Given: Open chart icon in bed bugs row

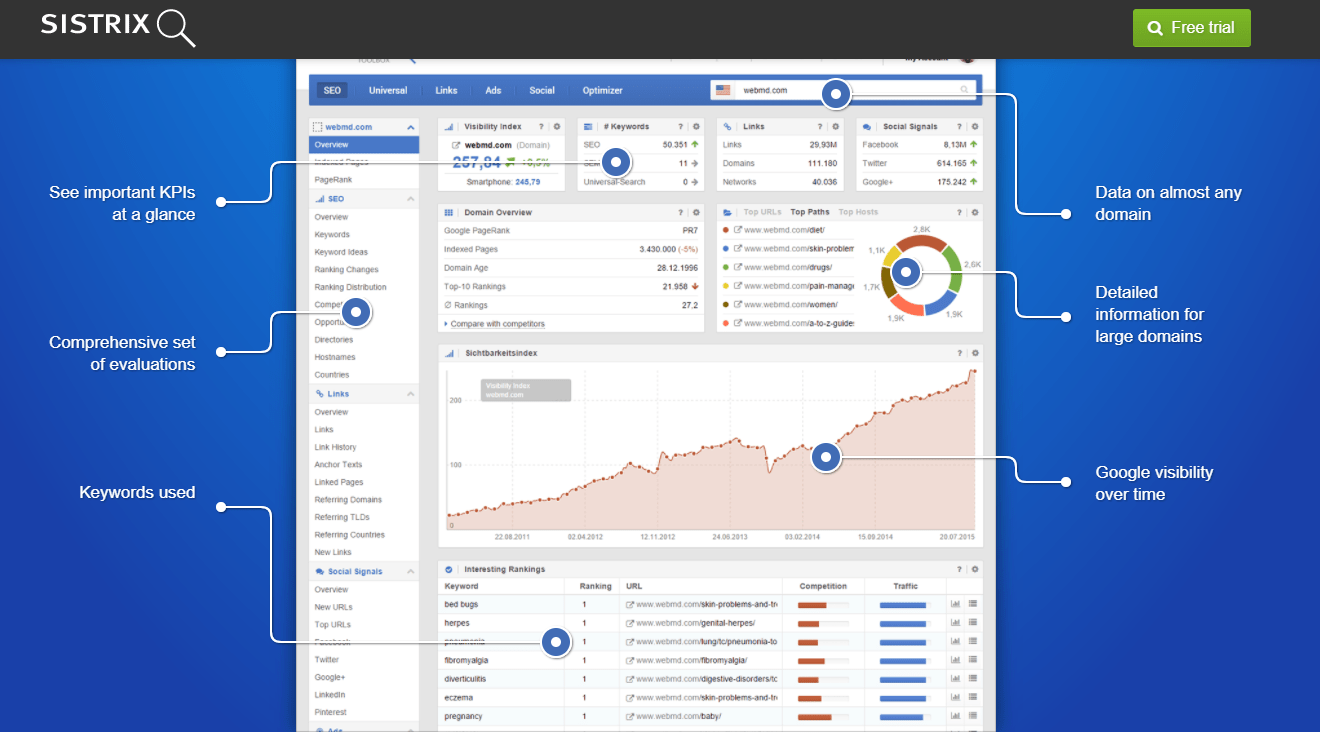Looking at the screenshot, I should (x=955, y=604).
